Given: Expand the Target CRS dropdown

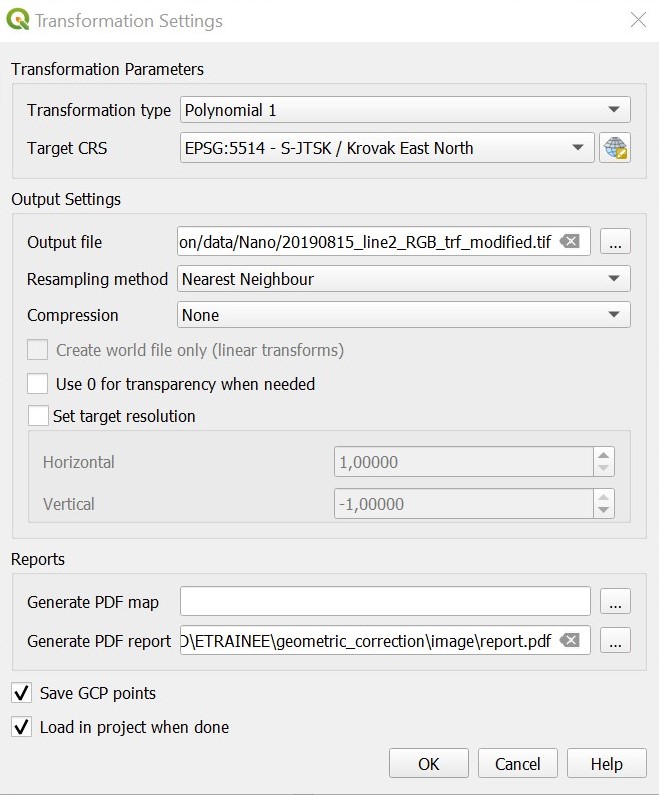Looking at the screenshot, I should (386, 148).
